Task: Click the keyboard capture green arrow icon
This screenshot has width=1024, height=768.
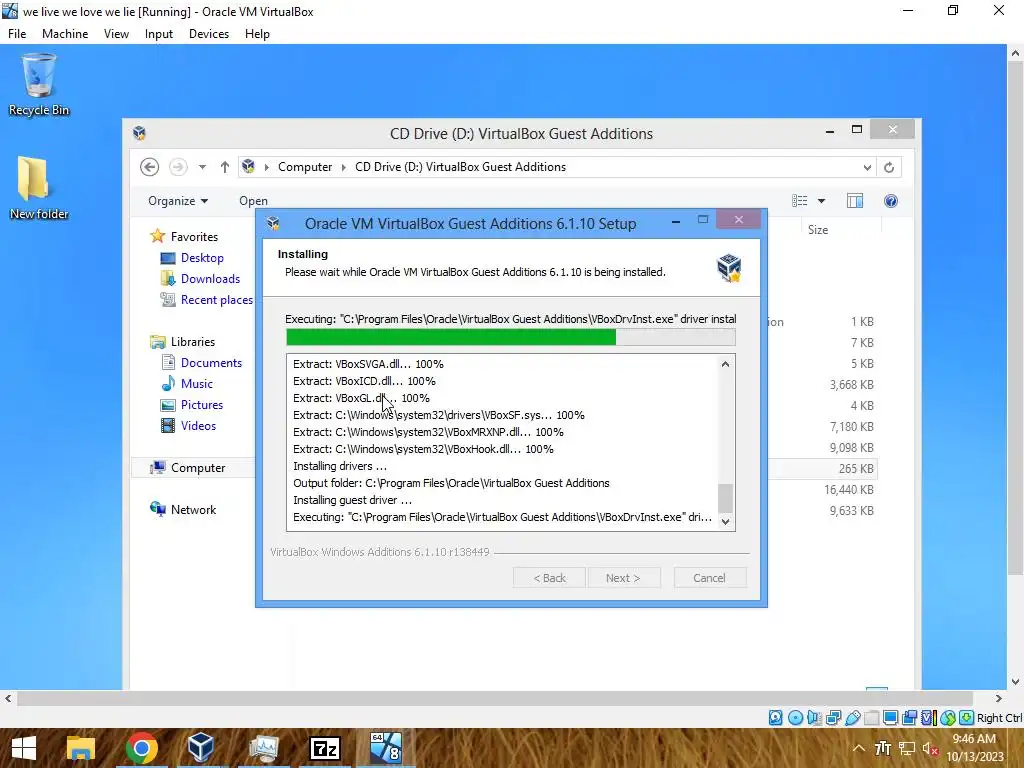Action: [967, 718]
